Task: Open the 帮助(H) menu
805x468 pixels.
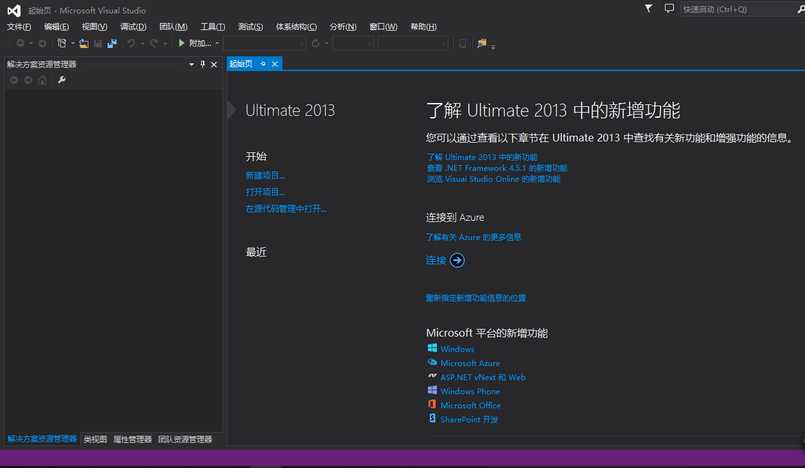Action: (424, 27)
